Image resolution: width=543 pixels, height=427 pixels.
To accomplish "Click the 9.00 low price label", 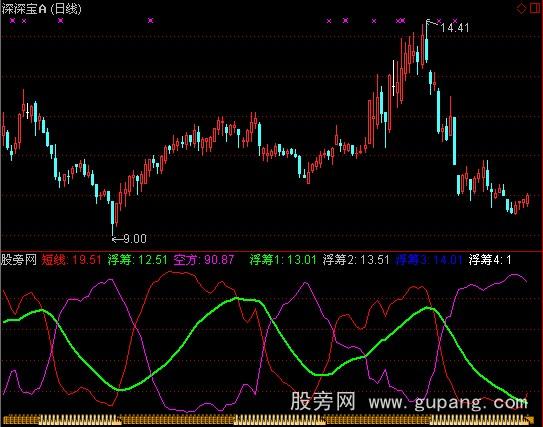I will [x=135, y=239].
